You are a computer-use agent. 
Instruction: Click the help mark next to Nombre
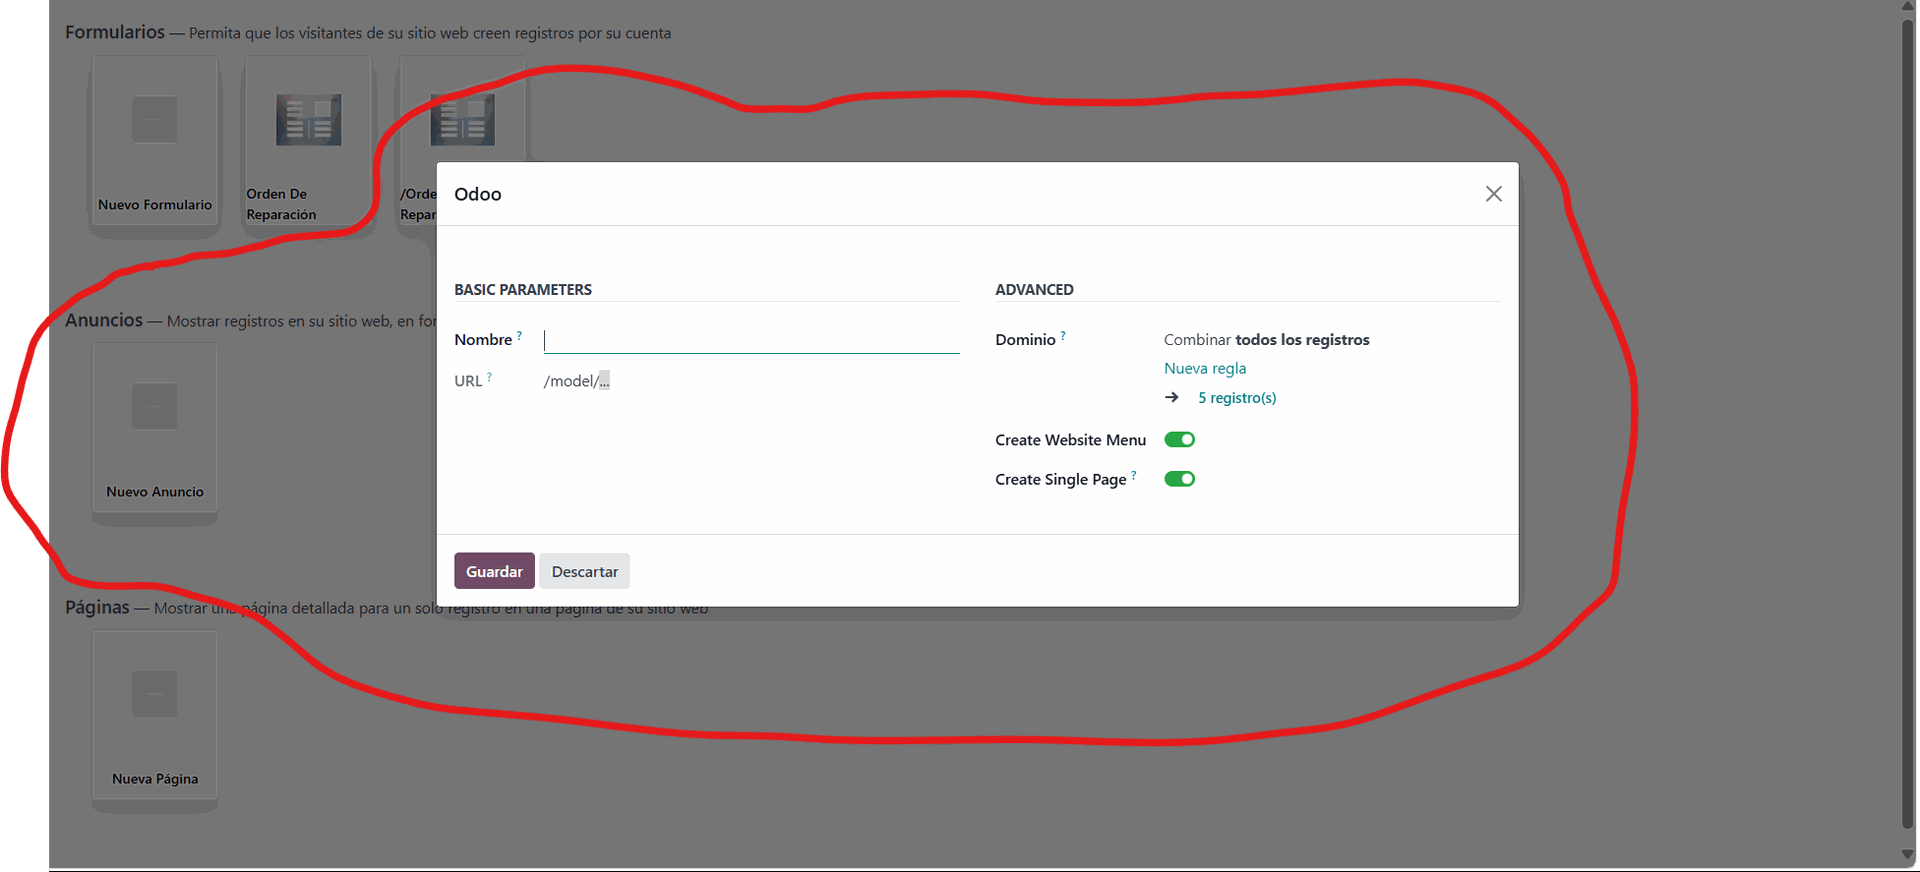pos(519,336)
